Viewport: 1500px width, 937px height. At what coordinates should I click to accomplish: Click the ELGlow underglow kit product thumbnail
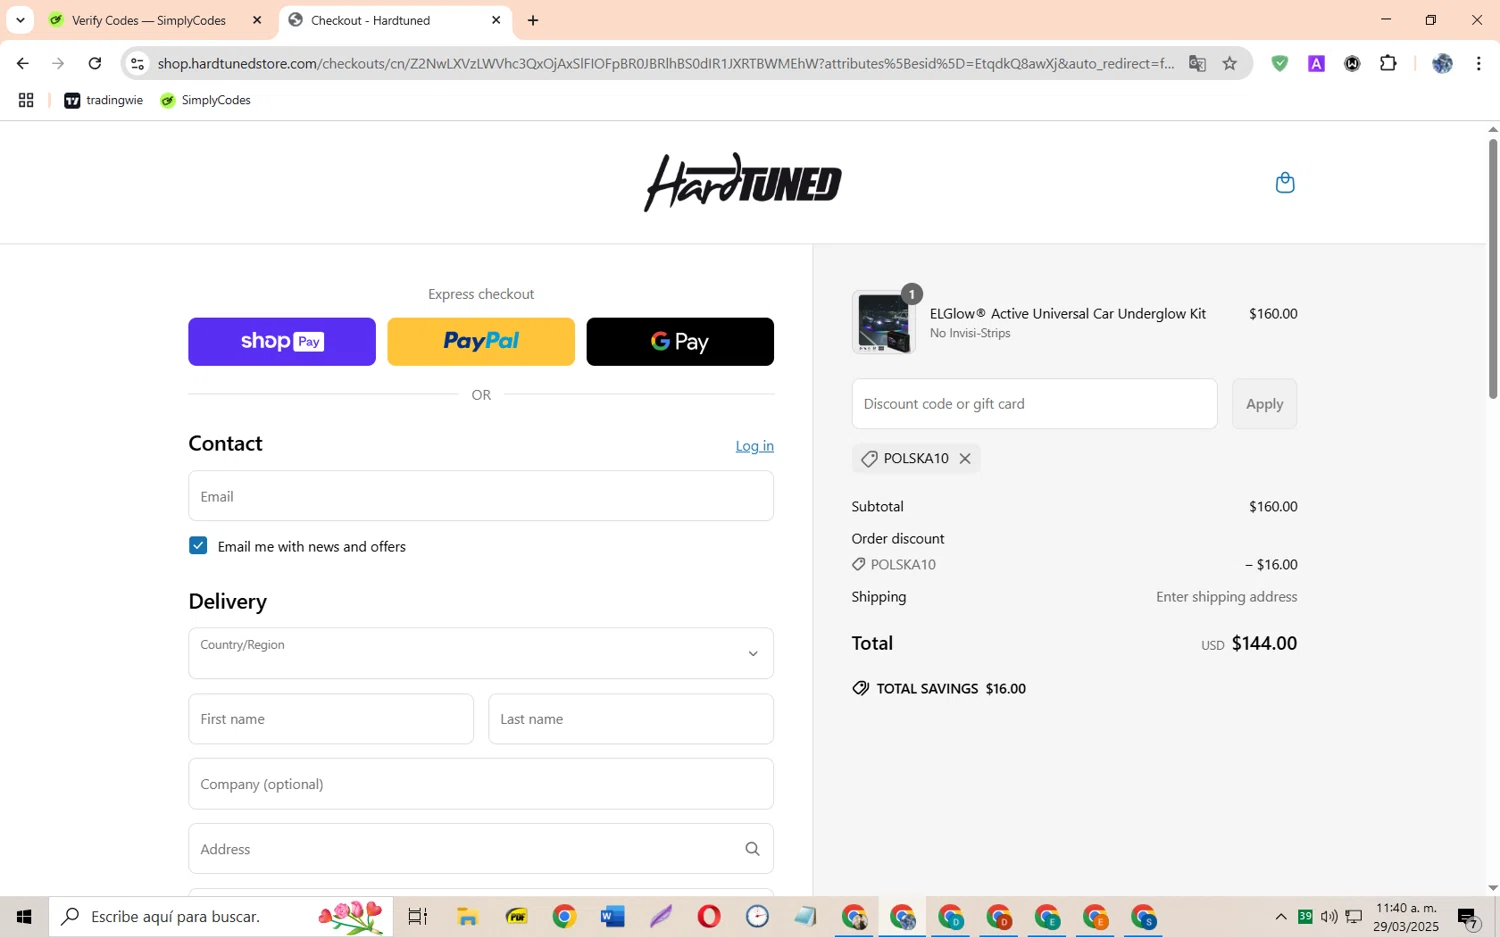(883, 323)
